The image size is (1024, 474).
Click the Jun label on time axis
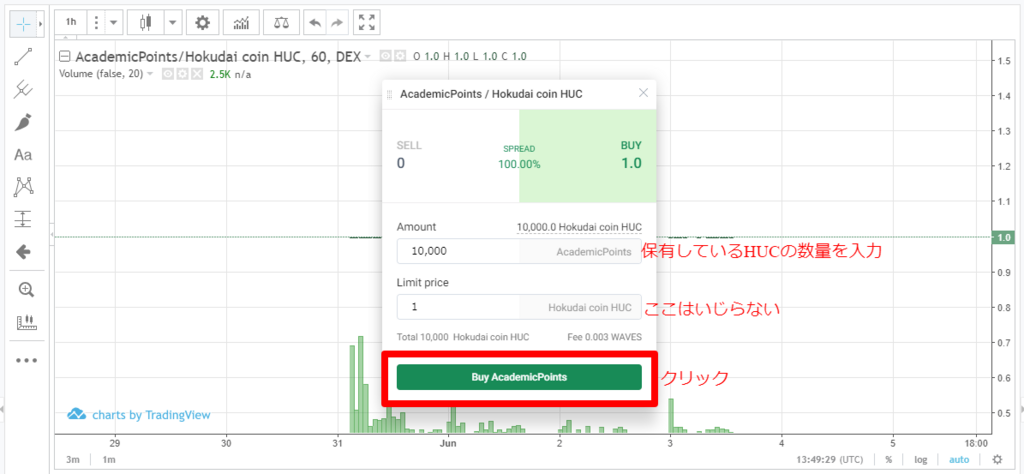click(x=448, y=442)
